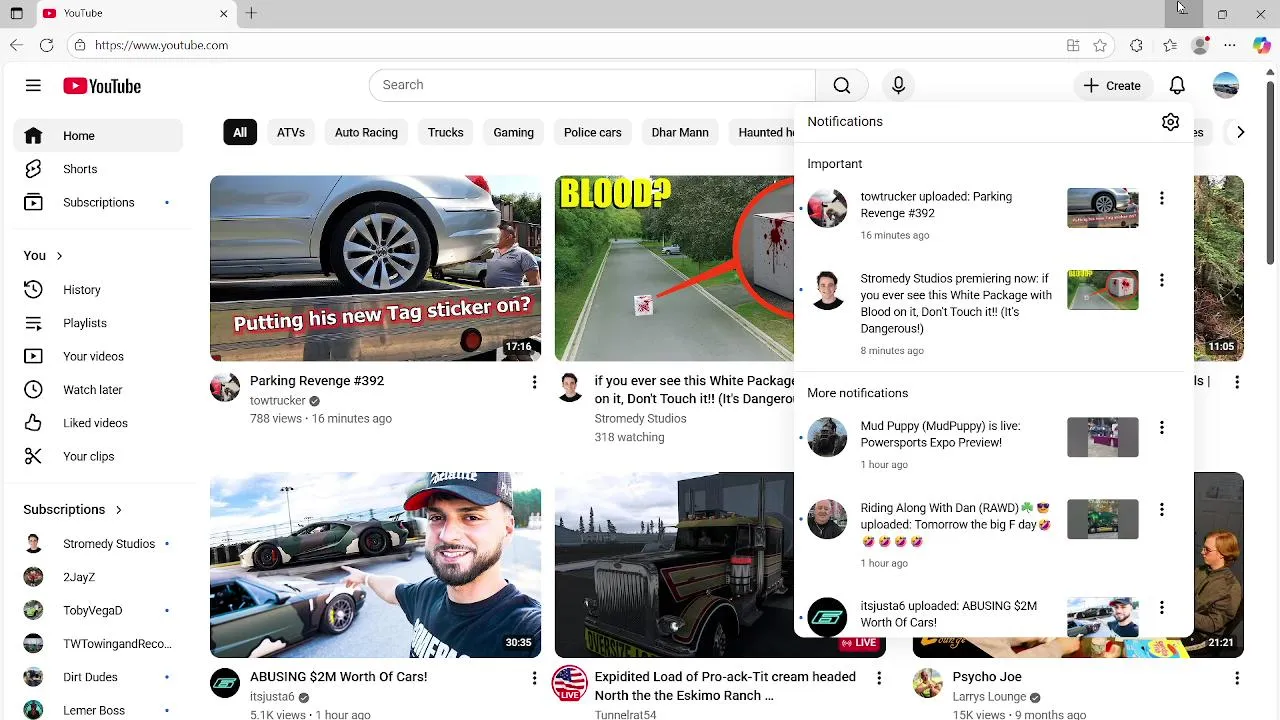
Task: Expand the You section
Action: 43,255
